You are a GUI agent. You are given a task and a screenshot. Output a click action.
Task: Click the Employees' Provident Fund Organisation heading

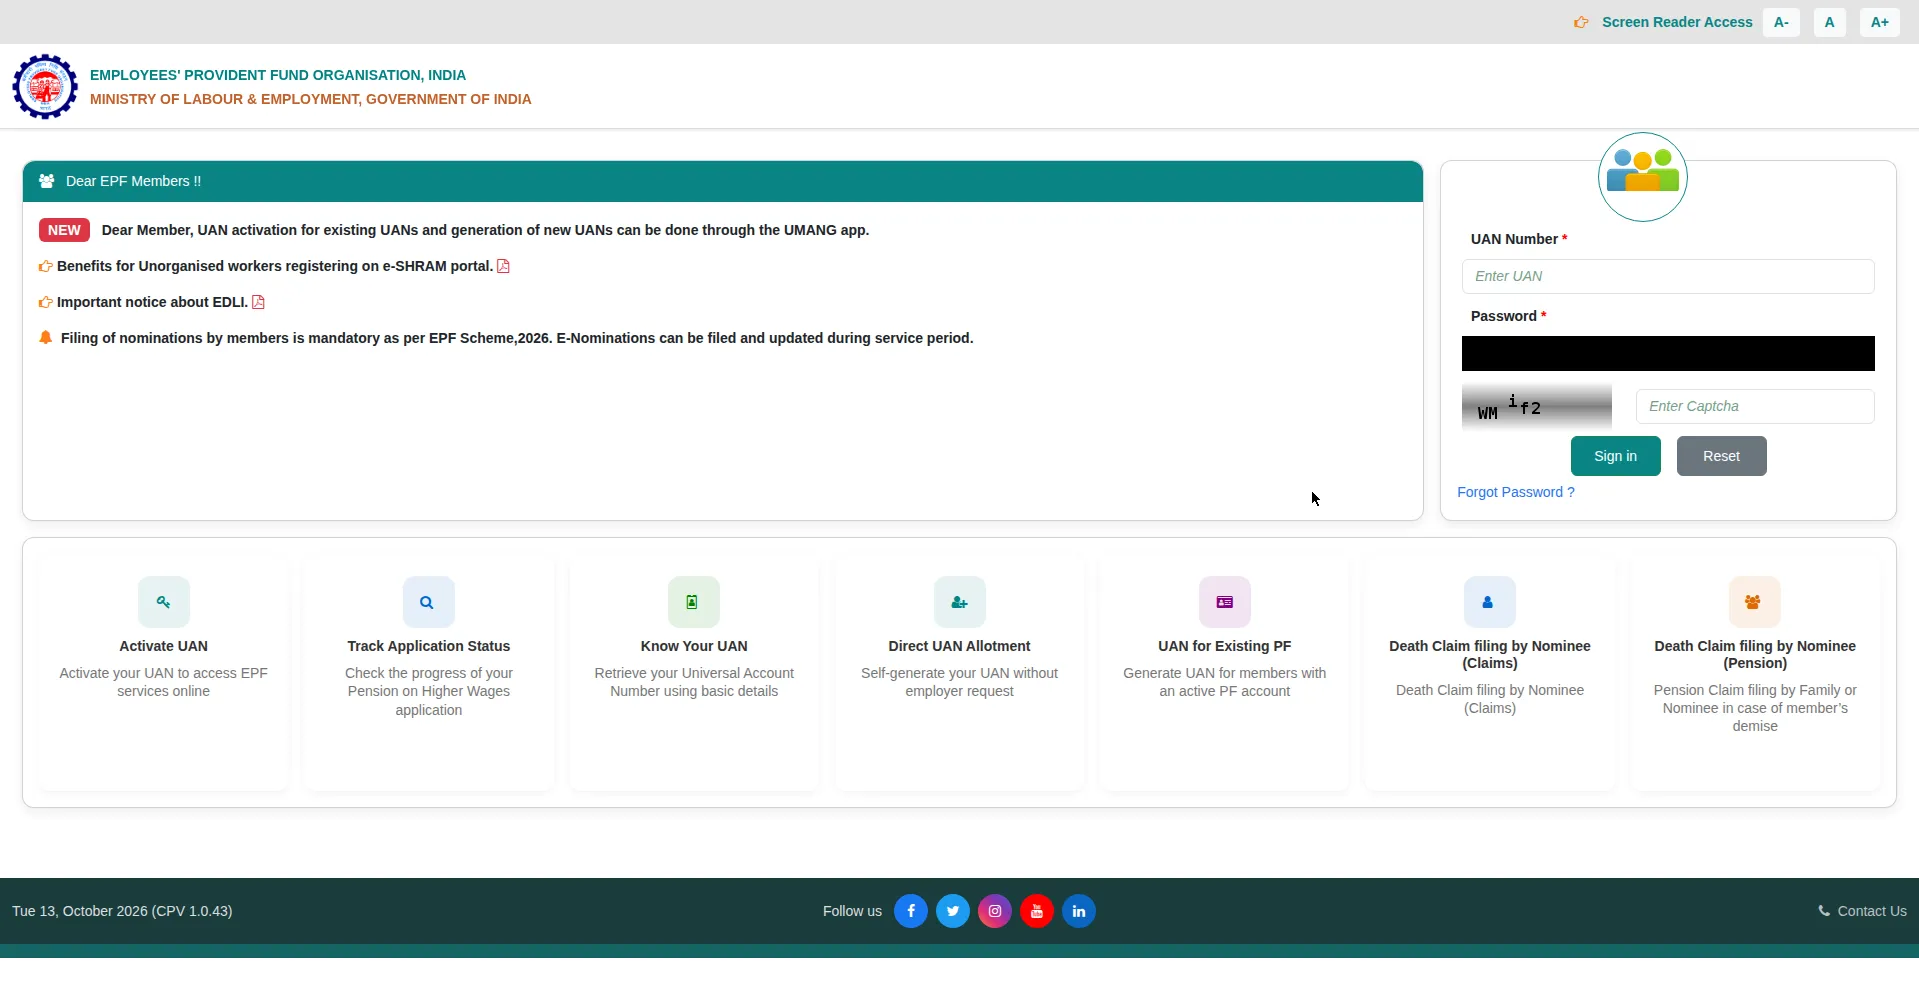278,75
